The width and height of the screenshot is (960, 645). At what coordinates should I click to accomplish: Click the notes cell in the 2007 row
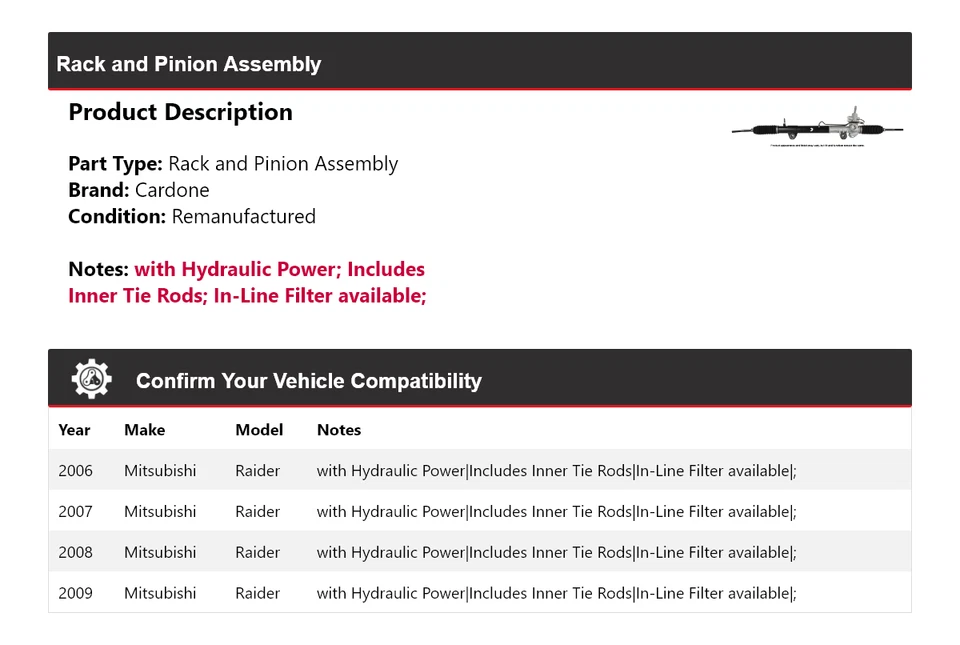tap(556, 511)
